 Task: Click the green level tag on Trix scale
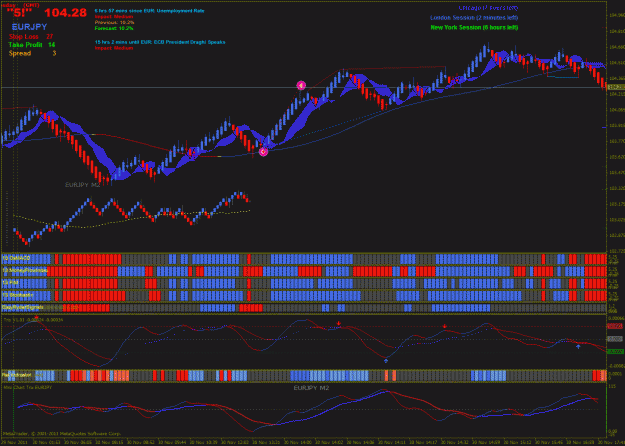click(x=615, y=352)
